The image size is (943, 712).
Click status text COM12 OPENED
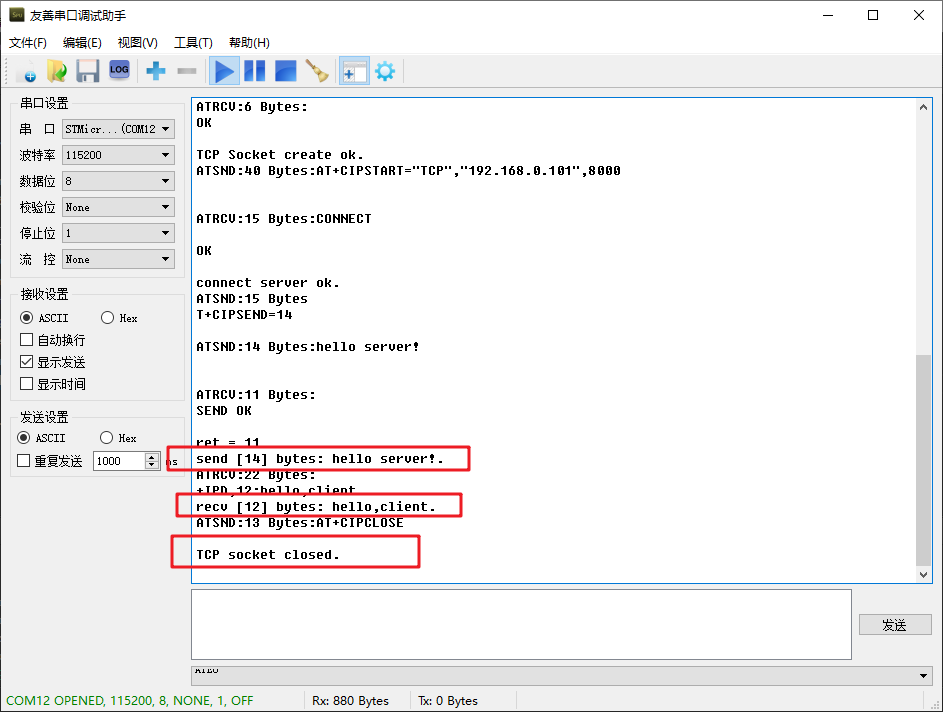[x=129, y=701]
